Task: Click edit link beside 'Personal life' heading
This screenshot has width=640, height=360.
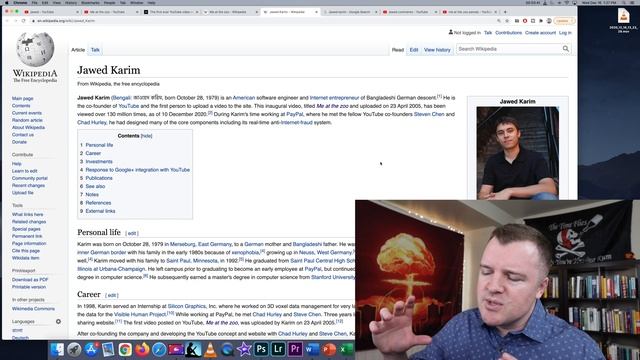Action: pyautogui.click(x=132, y=233)
